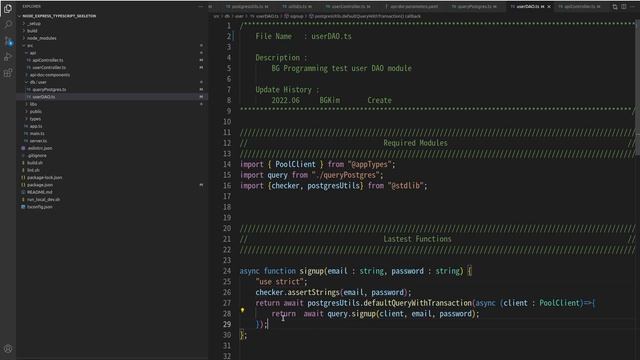Open userController.ts in the file tree
The width and height of the screenshot is (640, 360).
49,67
